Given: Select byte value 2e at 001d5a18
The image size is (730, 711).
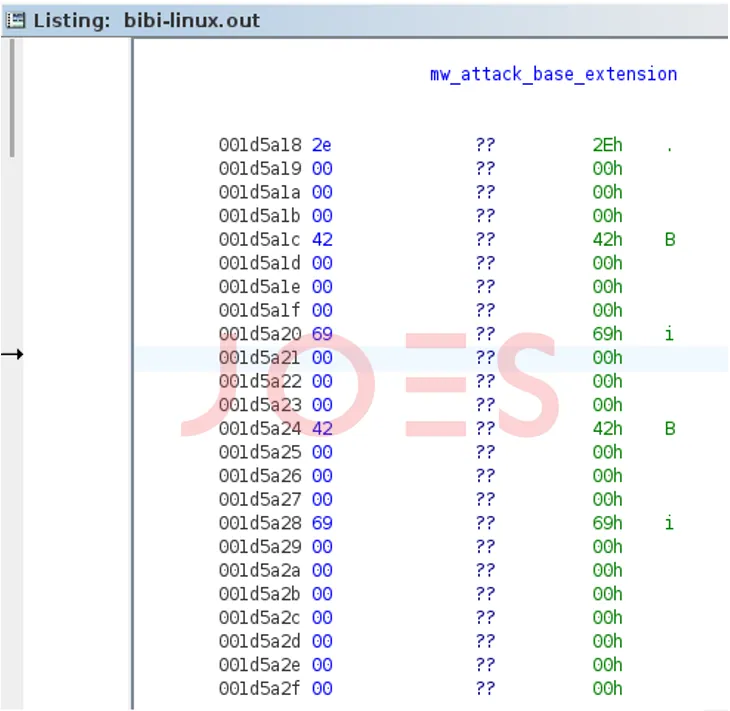Looking at the screenshot, I should (x=322, y=145).
